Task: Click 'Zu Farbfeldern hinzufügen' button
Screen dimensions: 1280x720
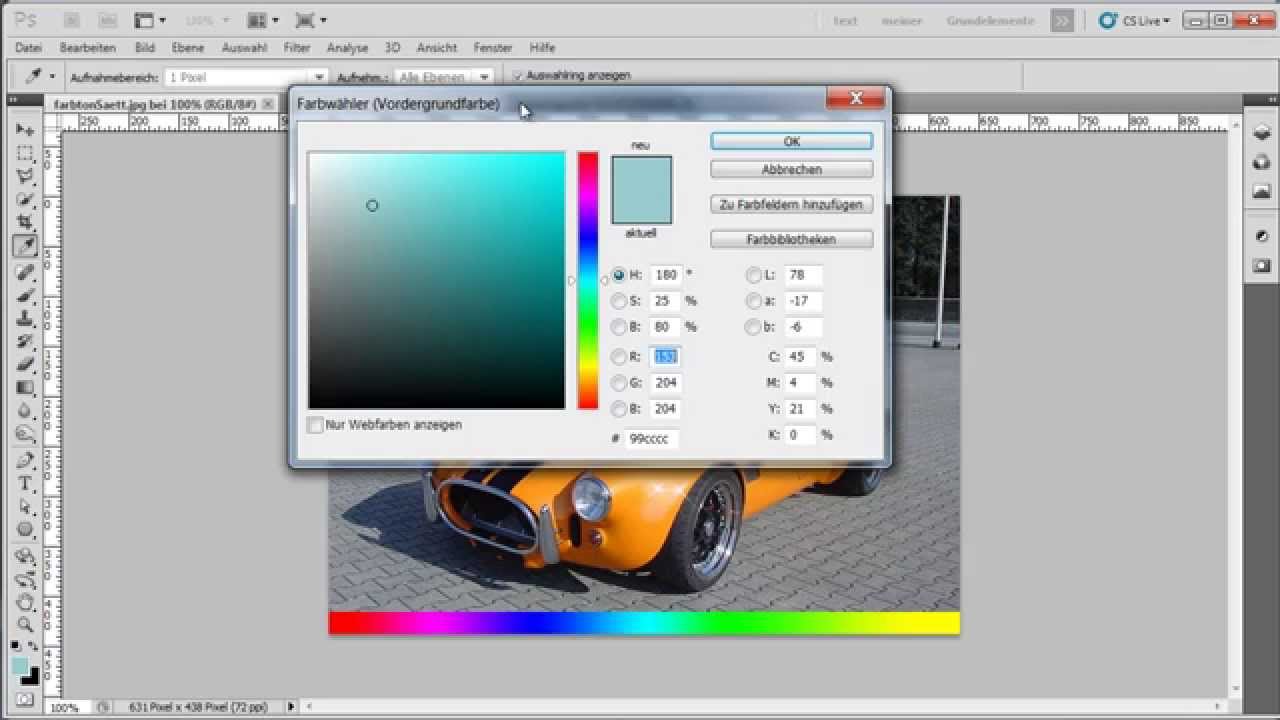Action: 792,205
